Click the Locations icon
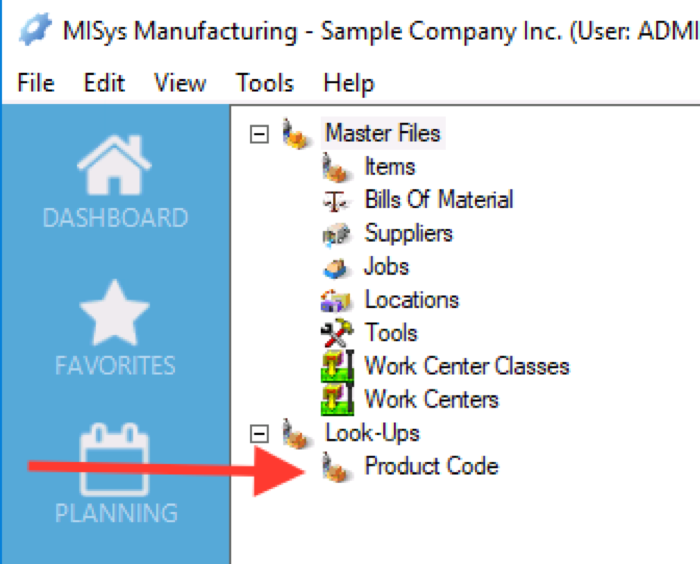700x564 pixels. tap(336, 301)
